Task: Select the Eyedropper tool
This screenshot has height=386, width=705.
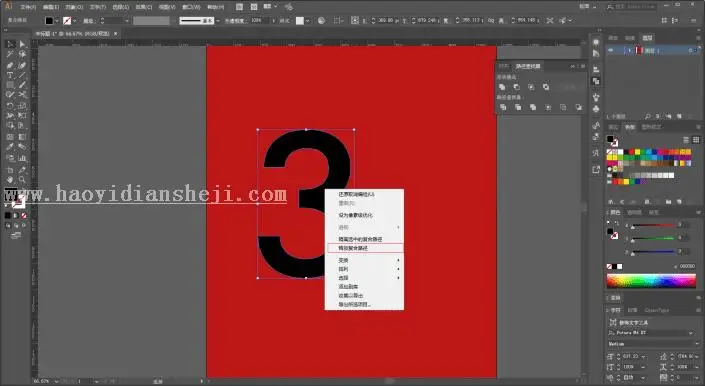Action: [10, 147]
